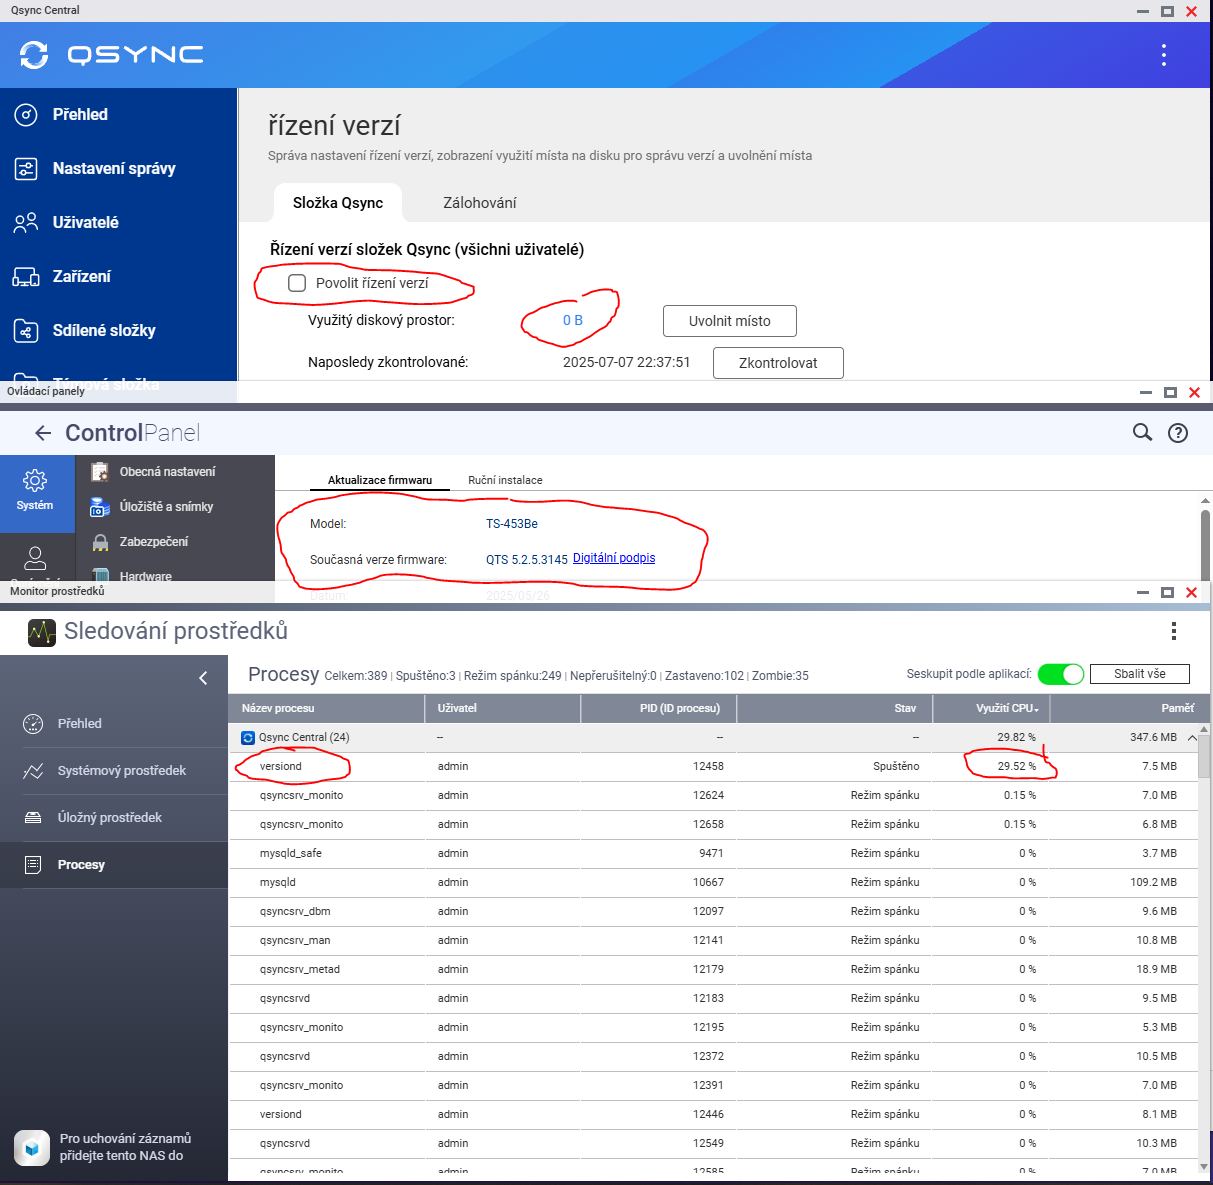This screenshot has width=1213, height=1185.
Task: Select the Aktualizace firmwaru tab
Action: tap(380, 480)
